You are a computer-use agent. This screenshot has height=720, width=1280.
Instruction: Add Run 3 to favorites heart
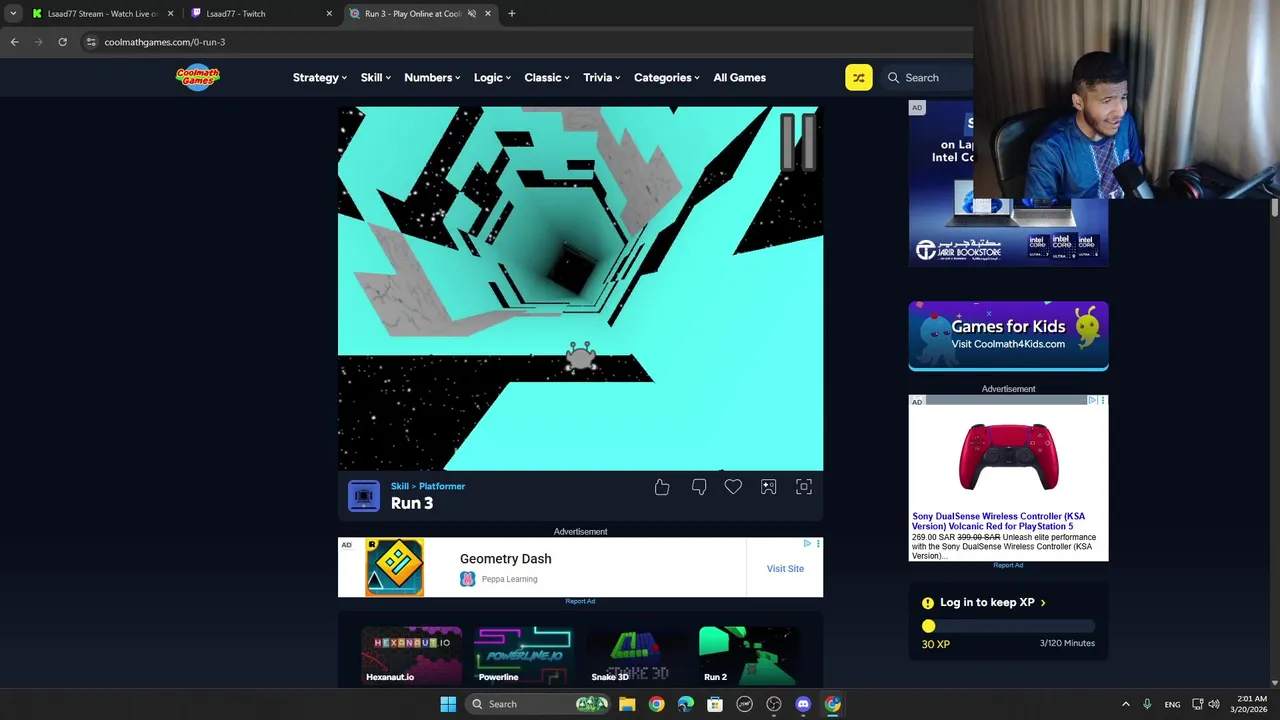pos(733,487)
